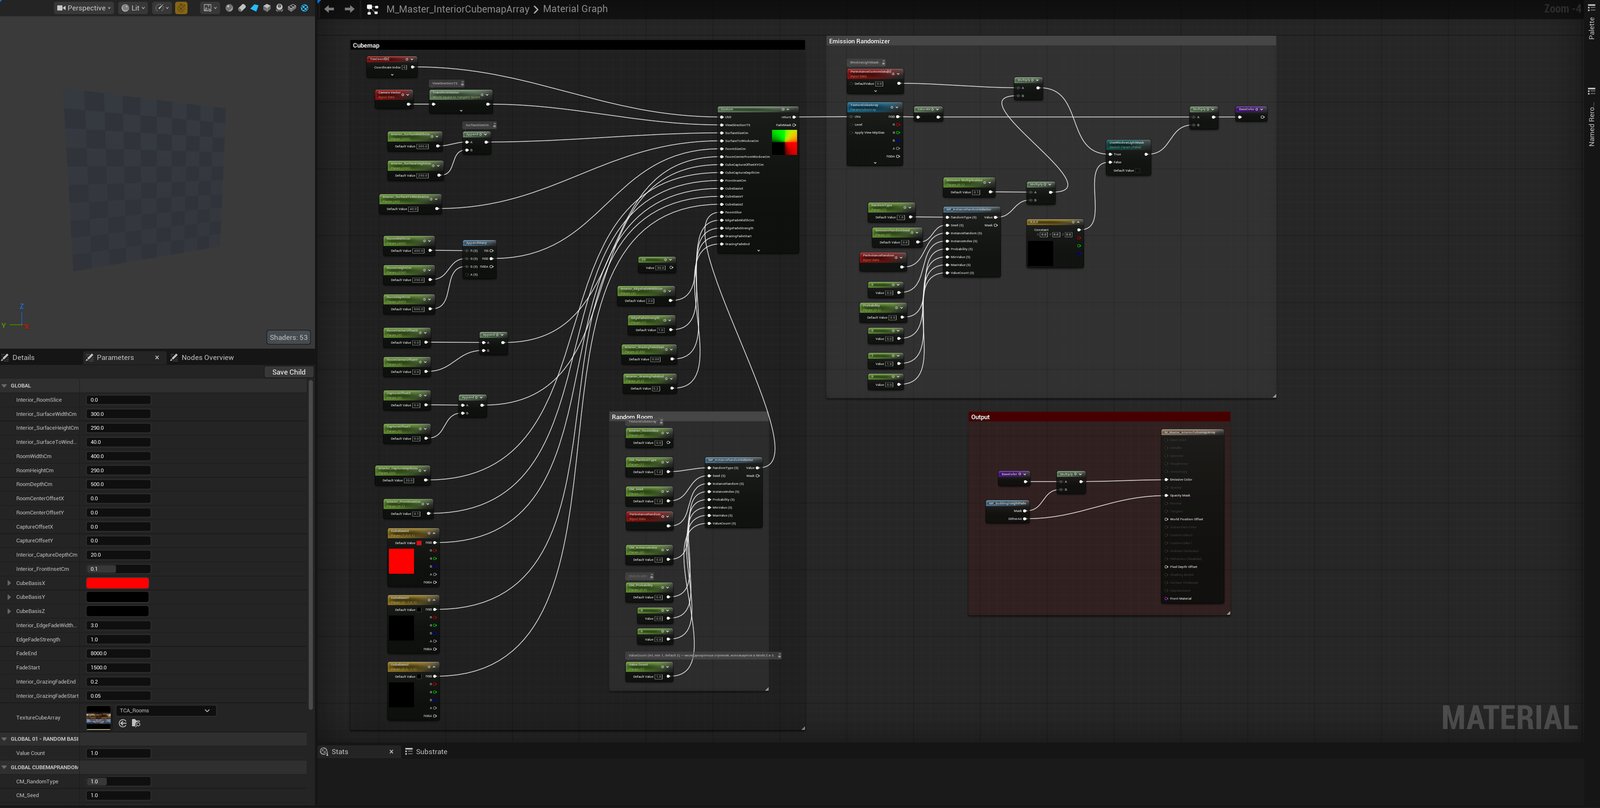
Task: Click the TextureCubeArray thumbnail preview
Action: coord(99,717)
